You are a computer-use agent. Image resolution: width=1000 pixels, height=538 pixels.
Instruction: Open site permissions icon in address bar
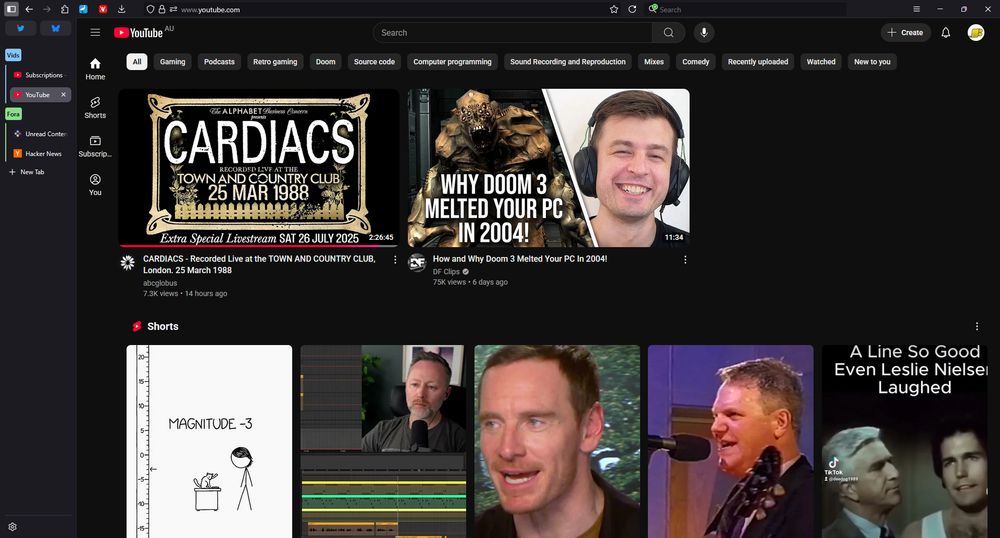pos(173,10)
